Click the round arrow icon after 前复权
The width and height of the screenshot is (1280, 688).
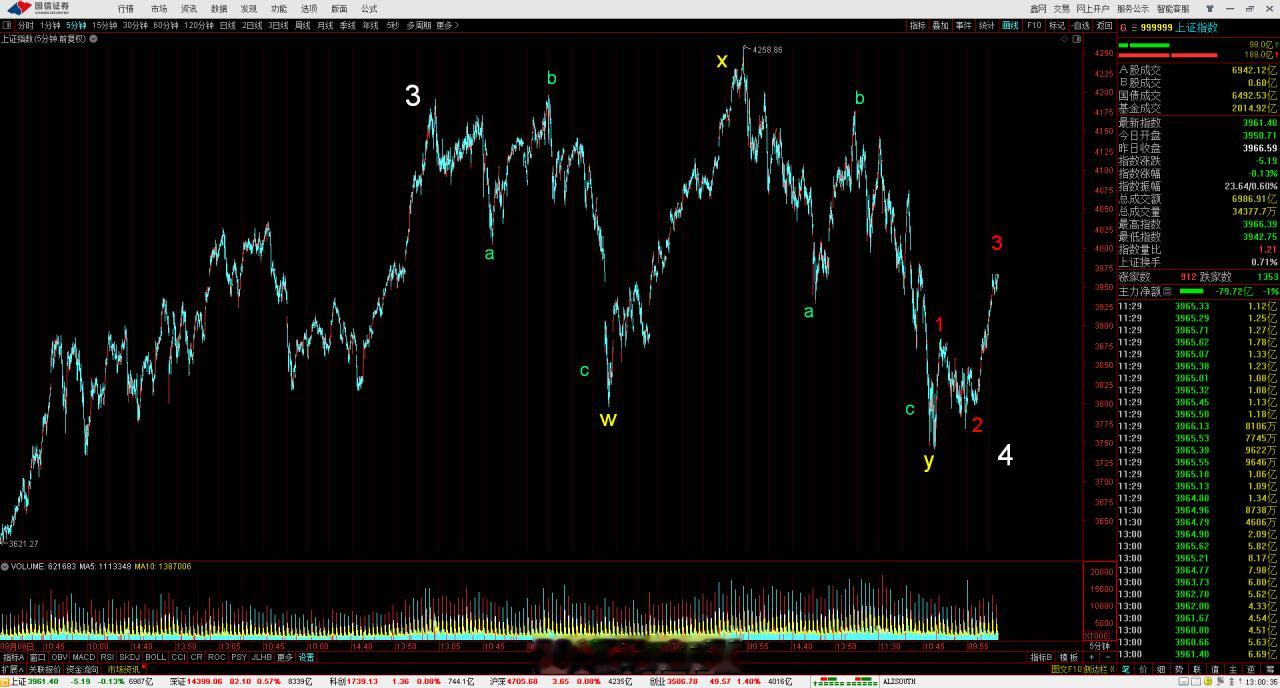93,39
